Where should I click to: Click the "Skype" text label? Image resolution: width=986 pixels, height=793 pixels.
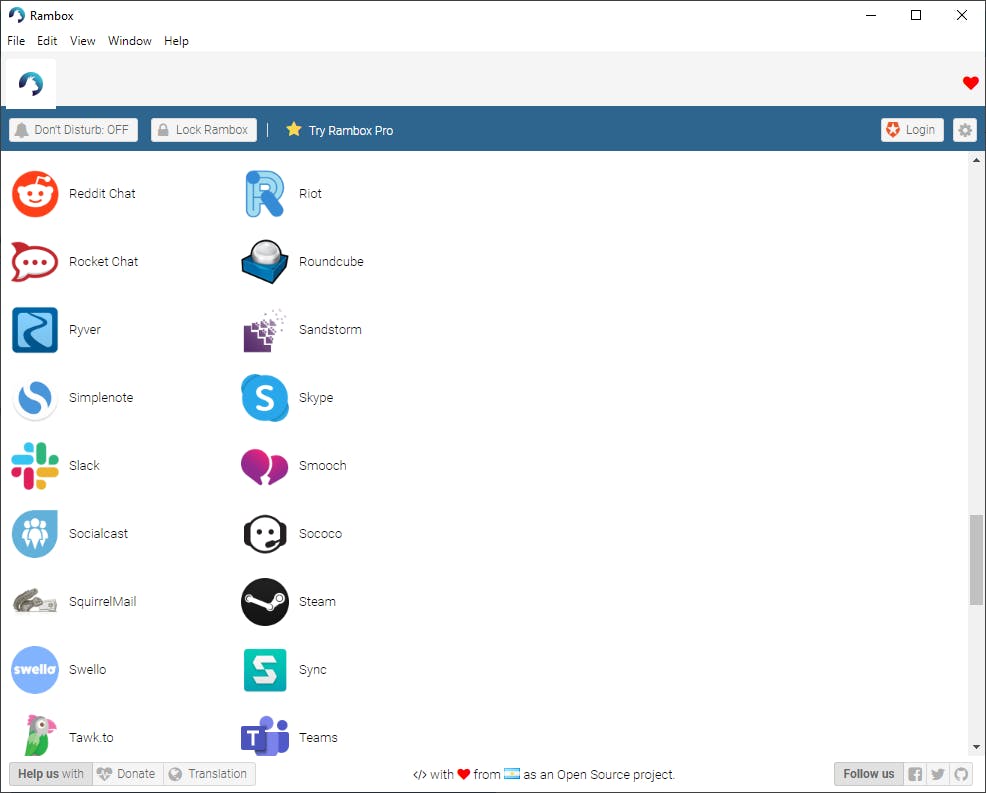point(316,398)
